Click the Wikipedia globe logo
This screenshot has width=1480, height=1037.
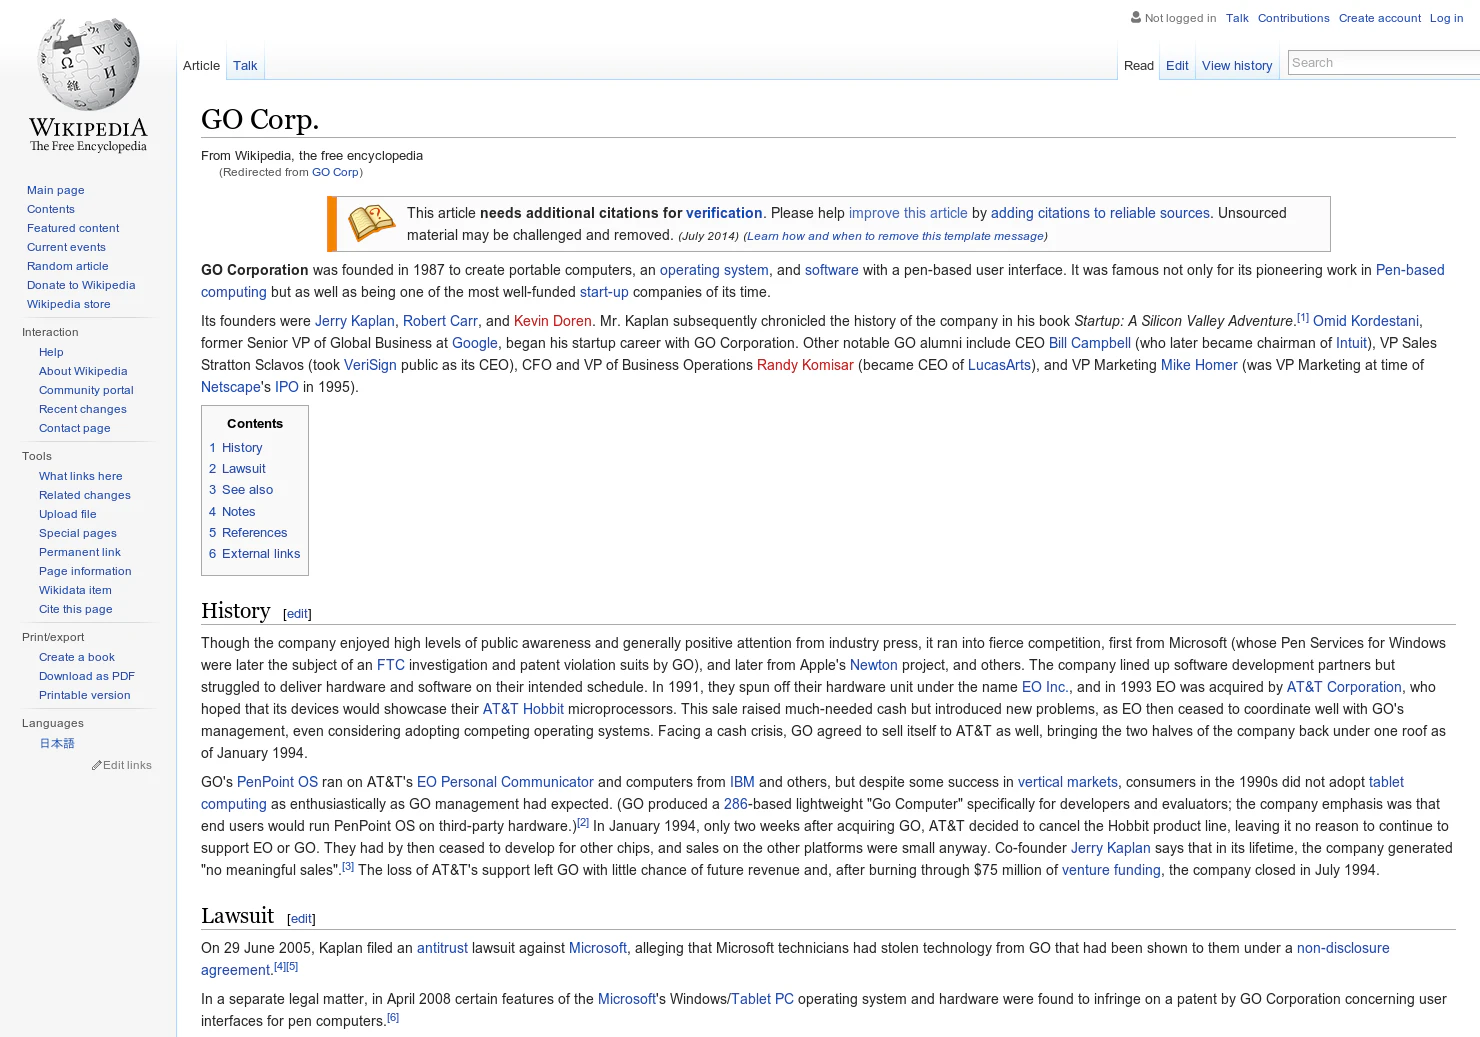88,64
